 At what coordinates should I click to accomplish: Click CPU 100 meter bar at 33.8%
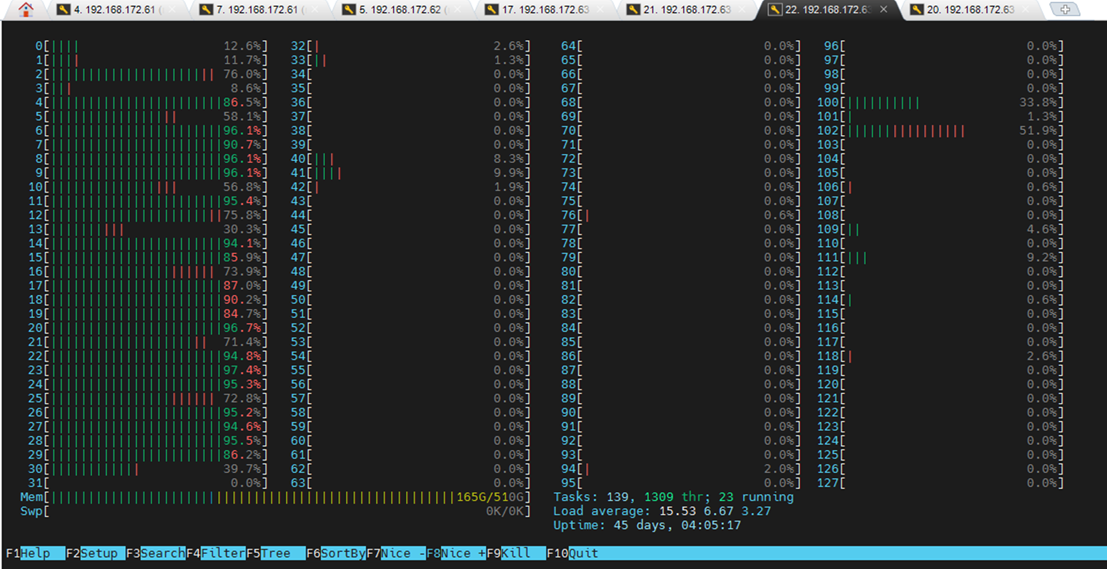[x=940, y=102]
